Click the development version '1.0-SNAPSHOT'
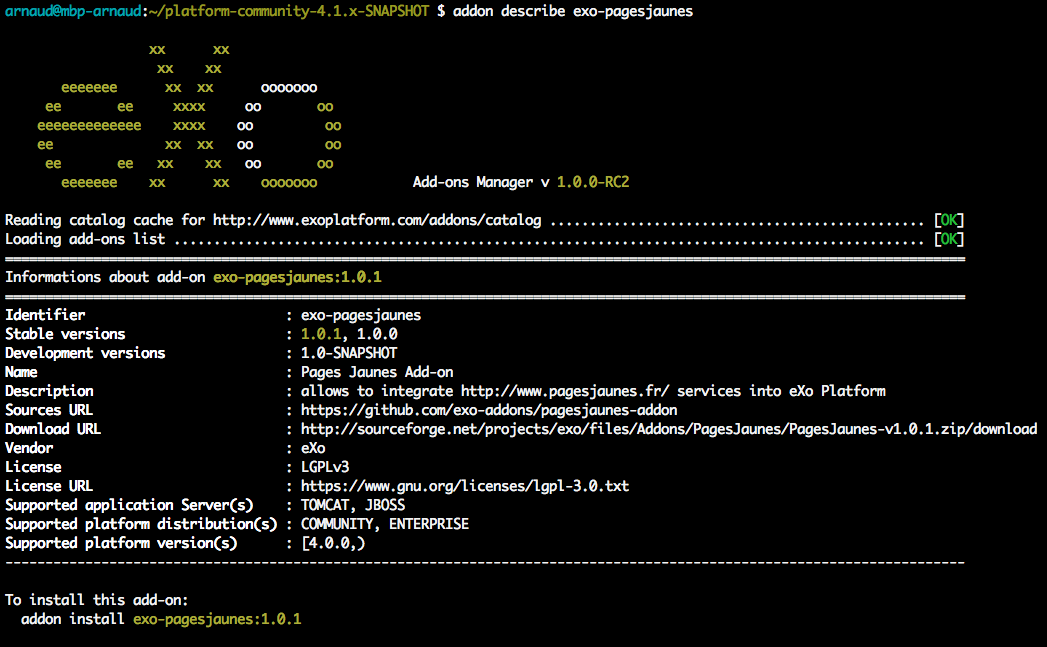The image size is (1047, 647). 349,353
